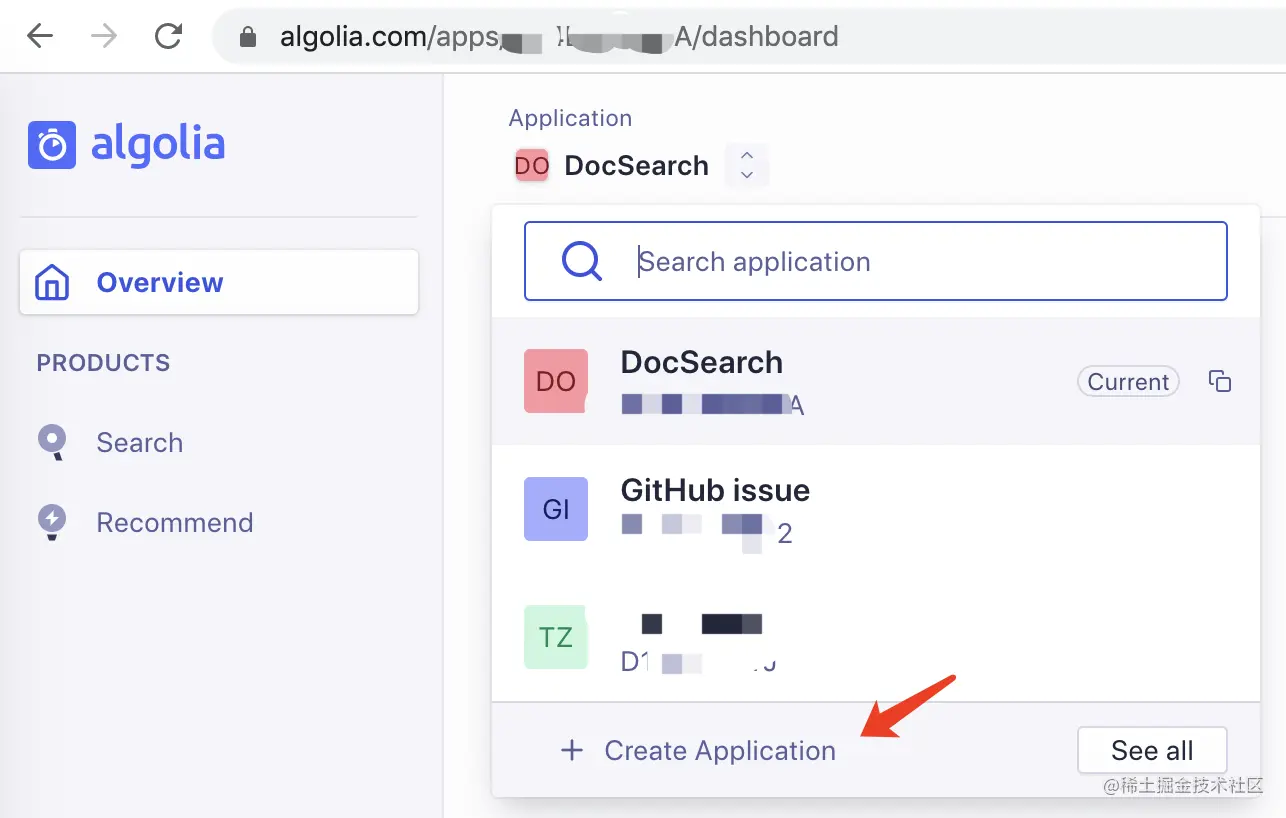Click the DocSearch application name in the header
1286x818 pixels.
click(x=636, y=166)
